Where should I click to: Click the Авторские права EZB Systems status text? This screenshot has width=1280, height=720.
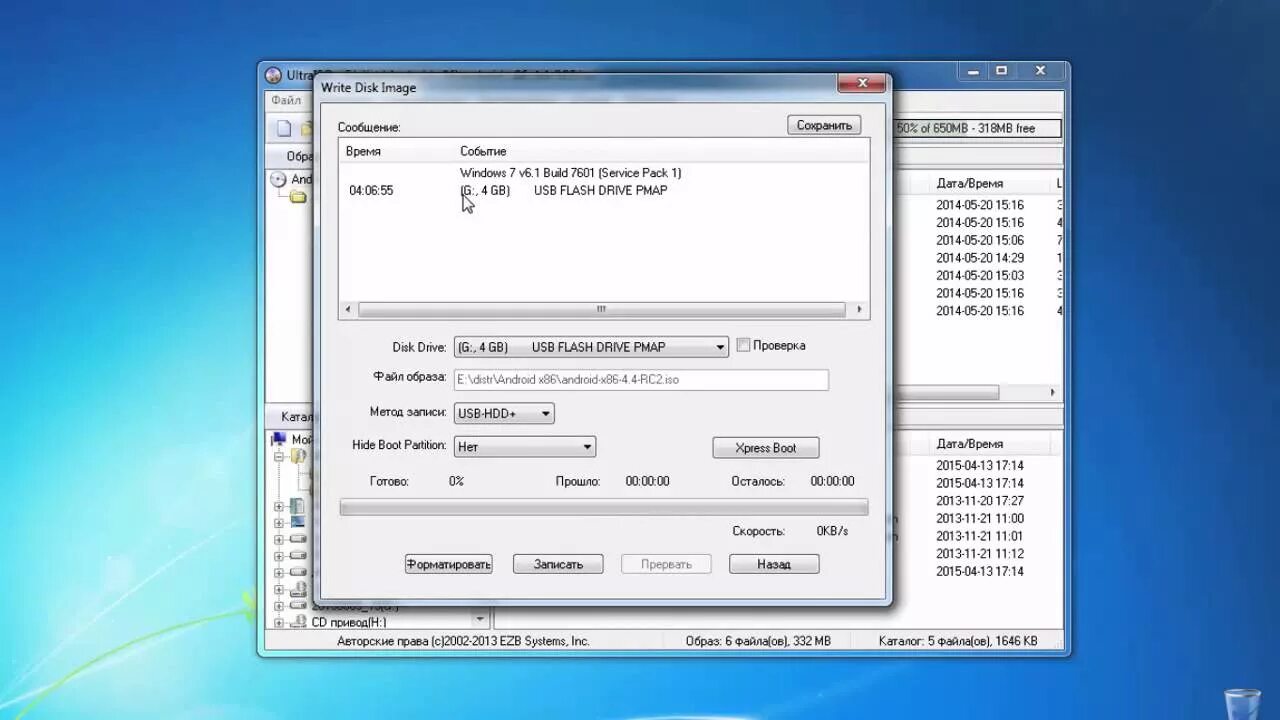pos(463,641)
